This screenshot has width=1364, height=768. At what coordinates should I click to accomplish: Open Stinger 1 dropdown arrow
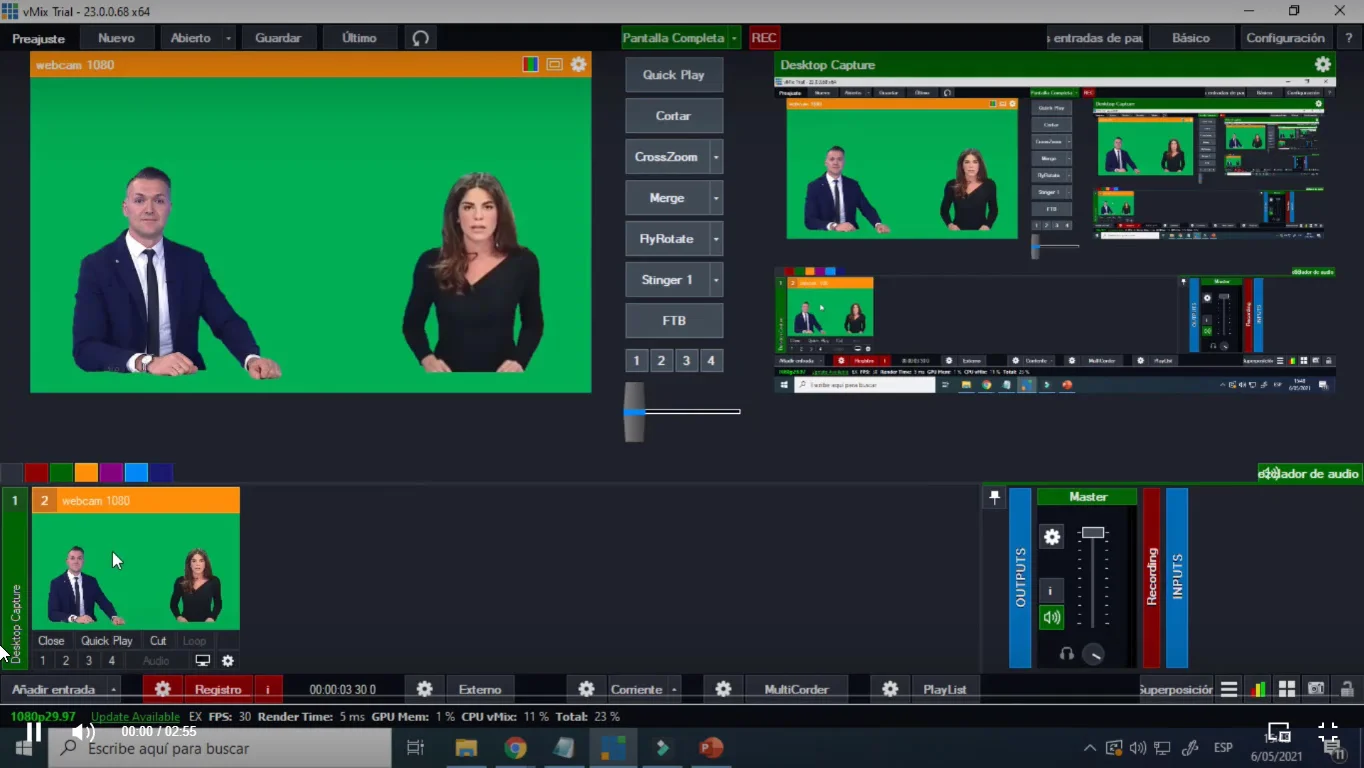click(x=716, y=280)
